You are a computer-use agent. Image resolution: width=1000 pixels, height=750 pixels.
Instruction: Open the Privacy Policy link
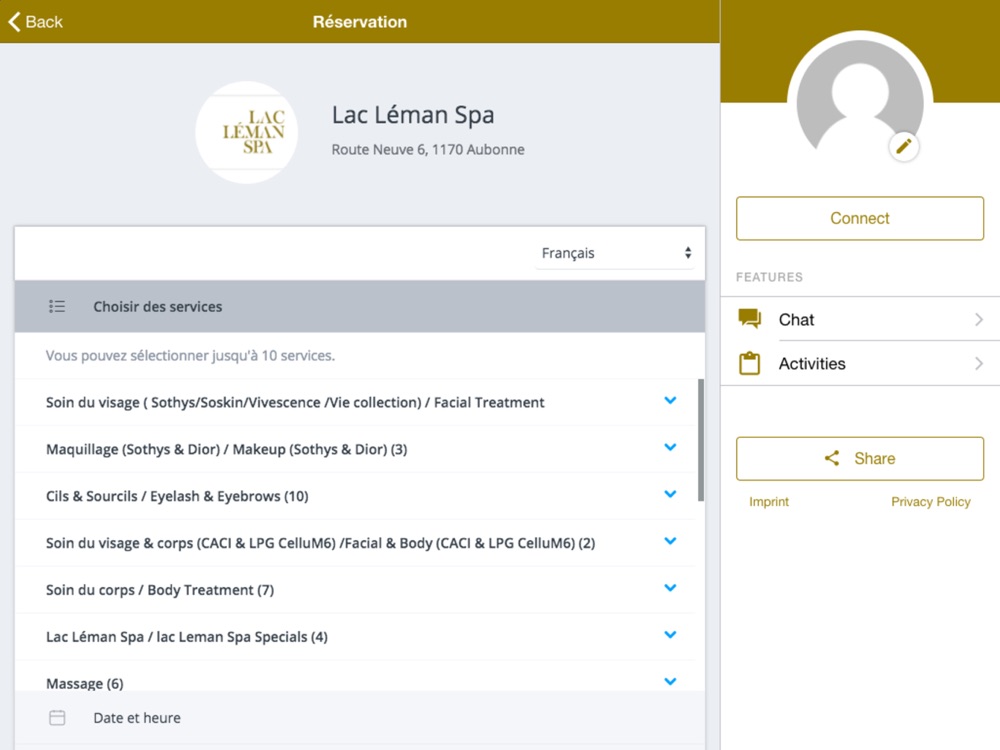[x=930, y=502]
